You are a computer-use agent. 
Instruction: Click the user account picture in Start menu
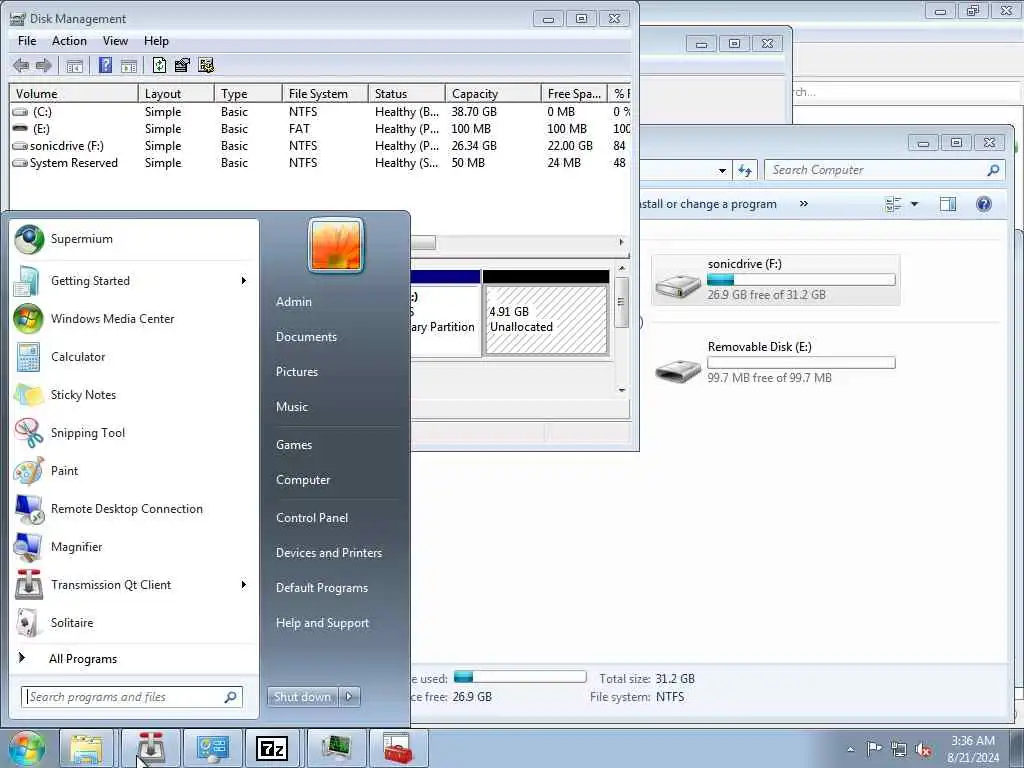click(x=336, y=245)
